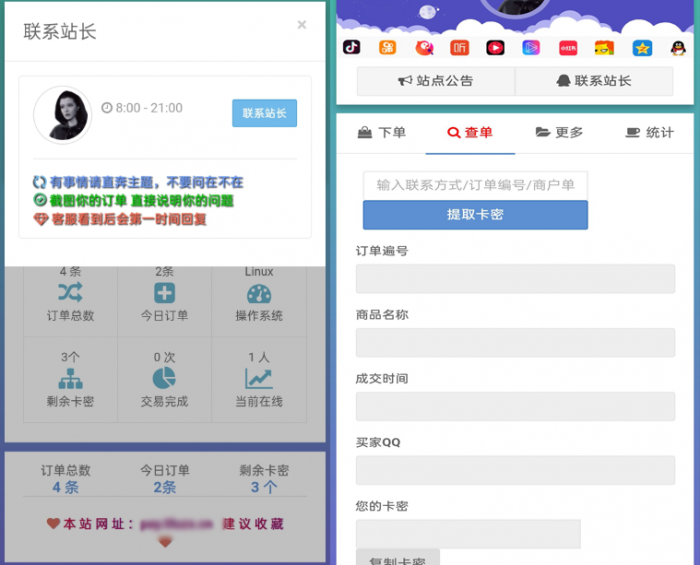Open the red YouTube-style video icon
The width and height of the screenshot is (700, 565).
(495, 47)
